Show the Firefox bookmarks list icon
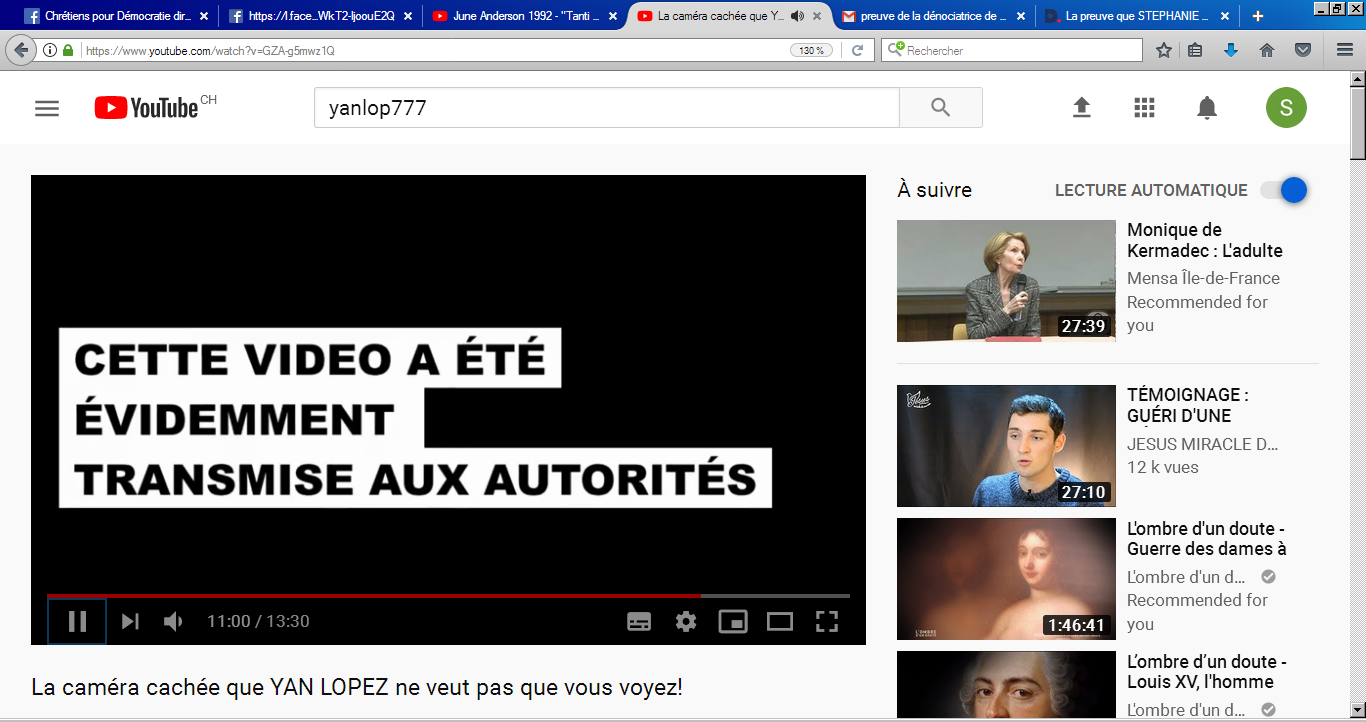1366x722 pixels. pos(1195,50)
